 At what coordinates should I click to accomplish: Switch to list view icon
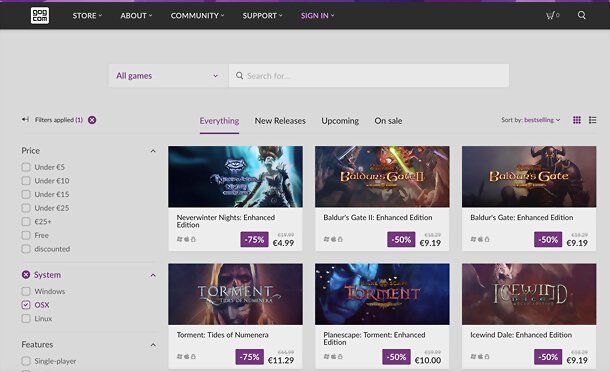pos(592,120)
